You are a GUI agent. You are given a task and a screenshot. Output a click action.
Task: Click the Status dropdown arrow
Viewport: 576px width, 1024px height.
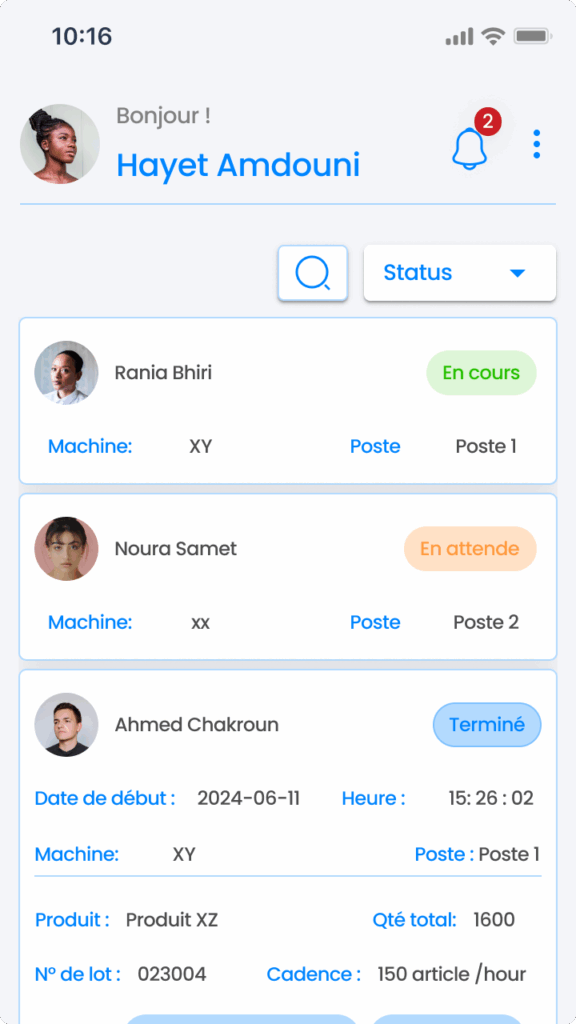pos(517,273)
